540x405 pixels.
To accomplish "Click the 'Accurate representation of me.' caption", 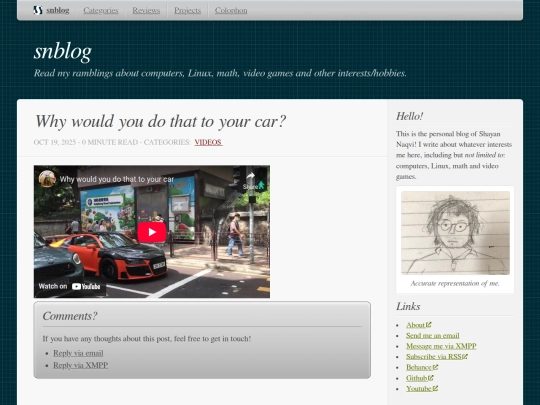I will pos(455,283).
